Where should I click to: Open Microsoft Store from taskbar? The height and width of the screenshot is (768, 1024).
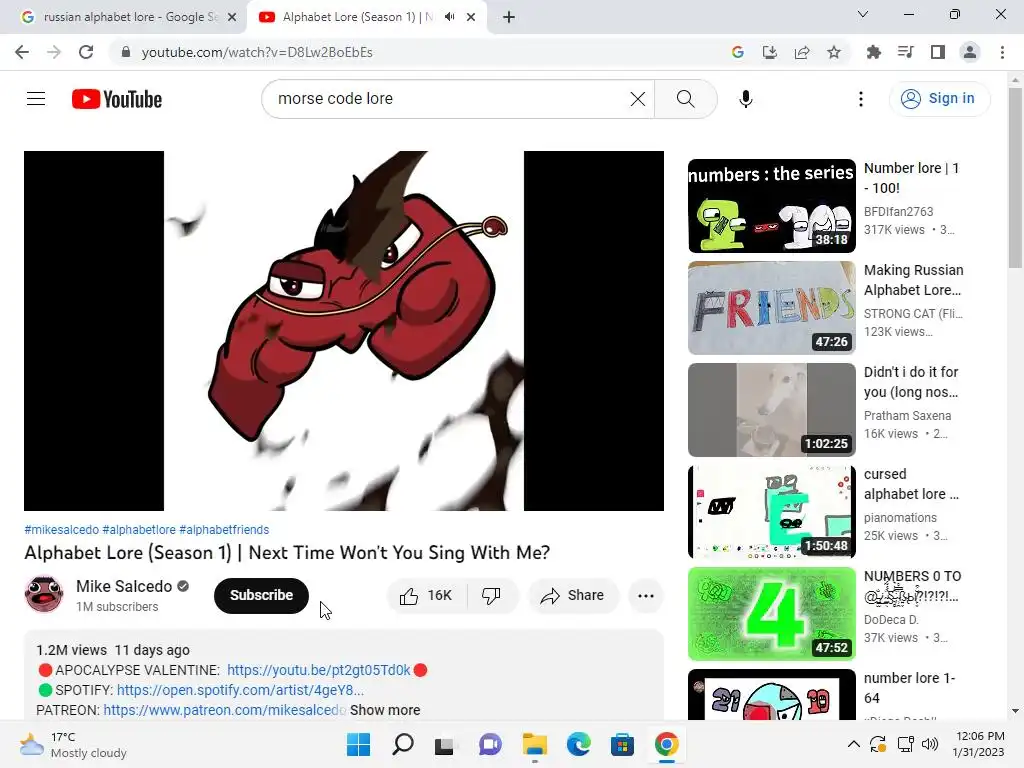622,744
